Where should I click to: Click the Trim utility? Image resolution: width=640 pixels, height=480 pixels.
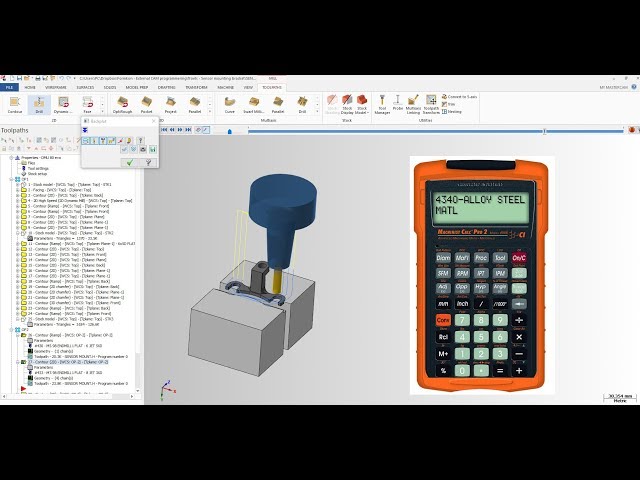[x=449, y=104]
